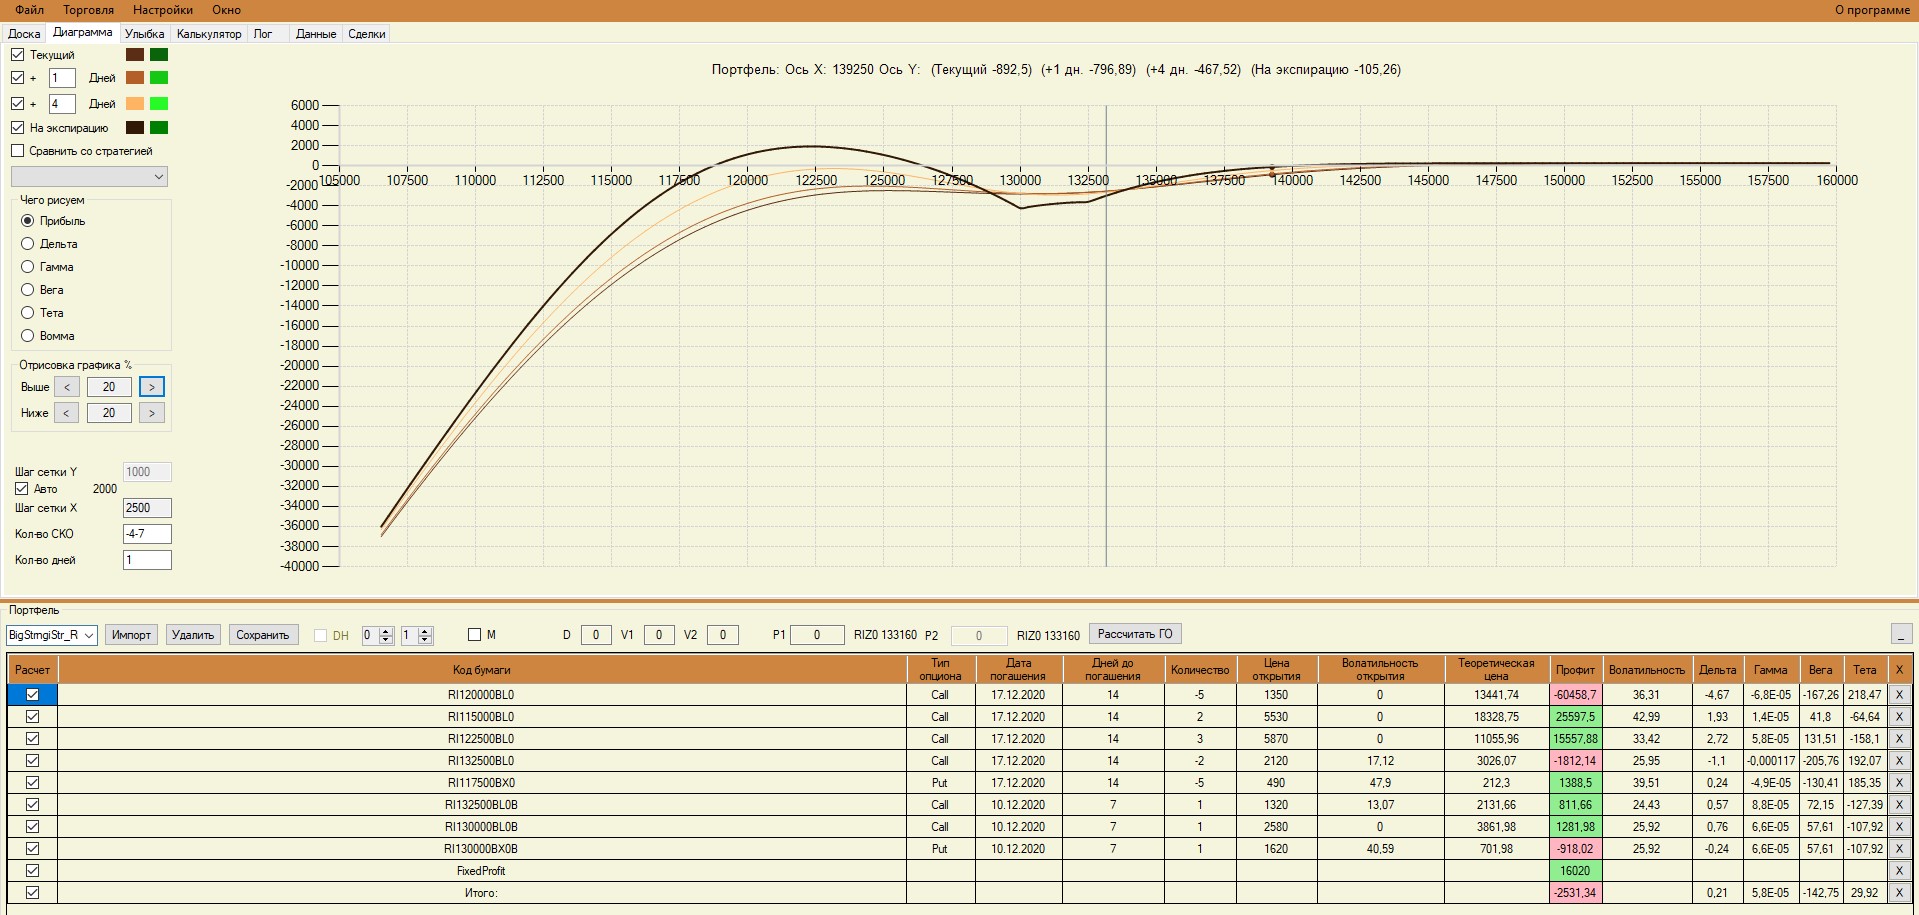Choose the Вомма radio option
This screenshot has width=1919, height=915.
(x=28, y=336)
